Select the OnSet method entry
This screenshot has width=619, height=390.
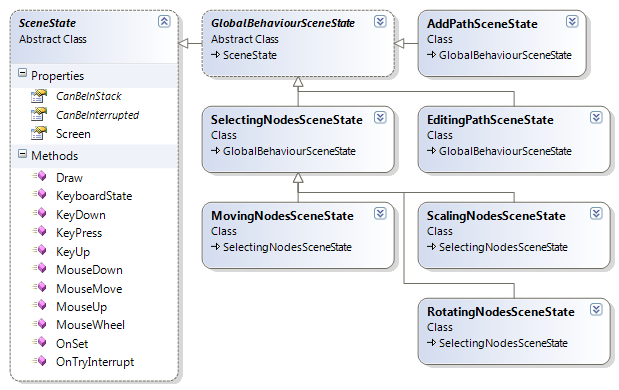tap(72, 343)
